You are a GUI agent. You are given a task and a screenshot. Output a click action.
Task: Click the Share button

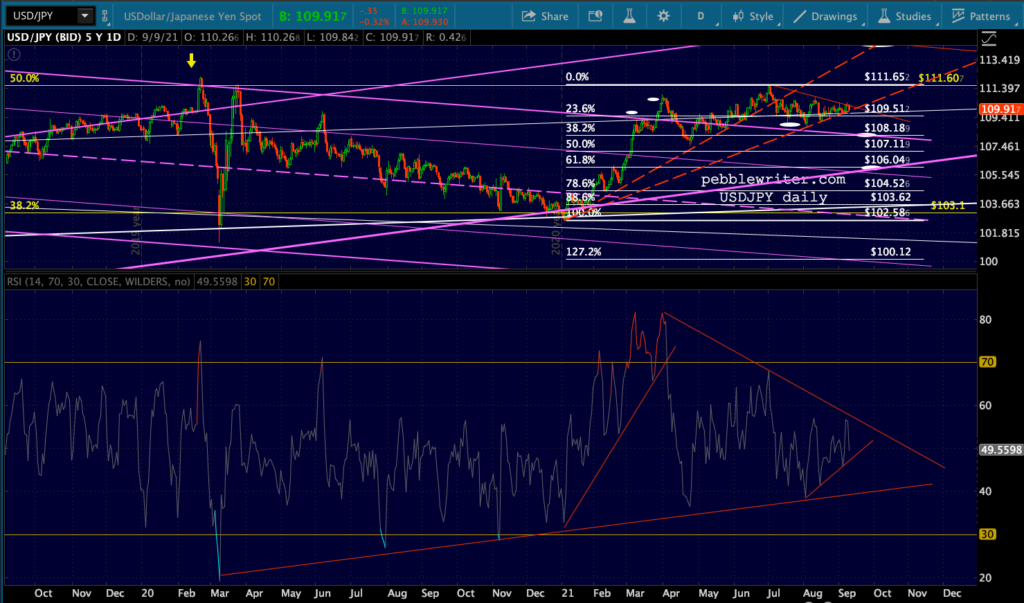click(x=545, y=16)
